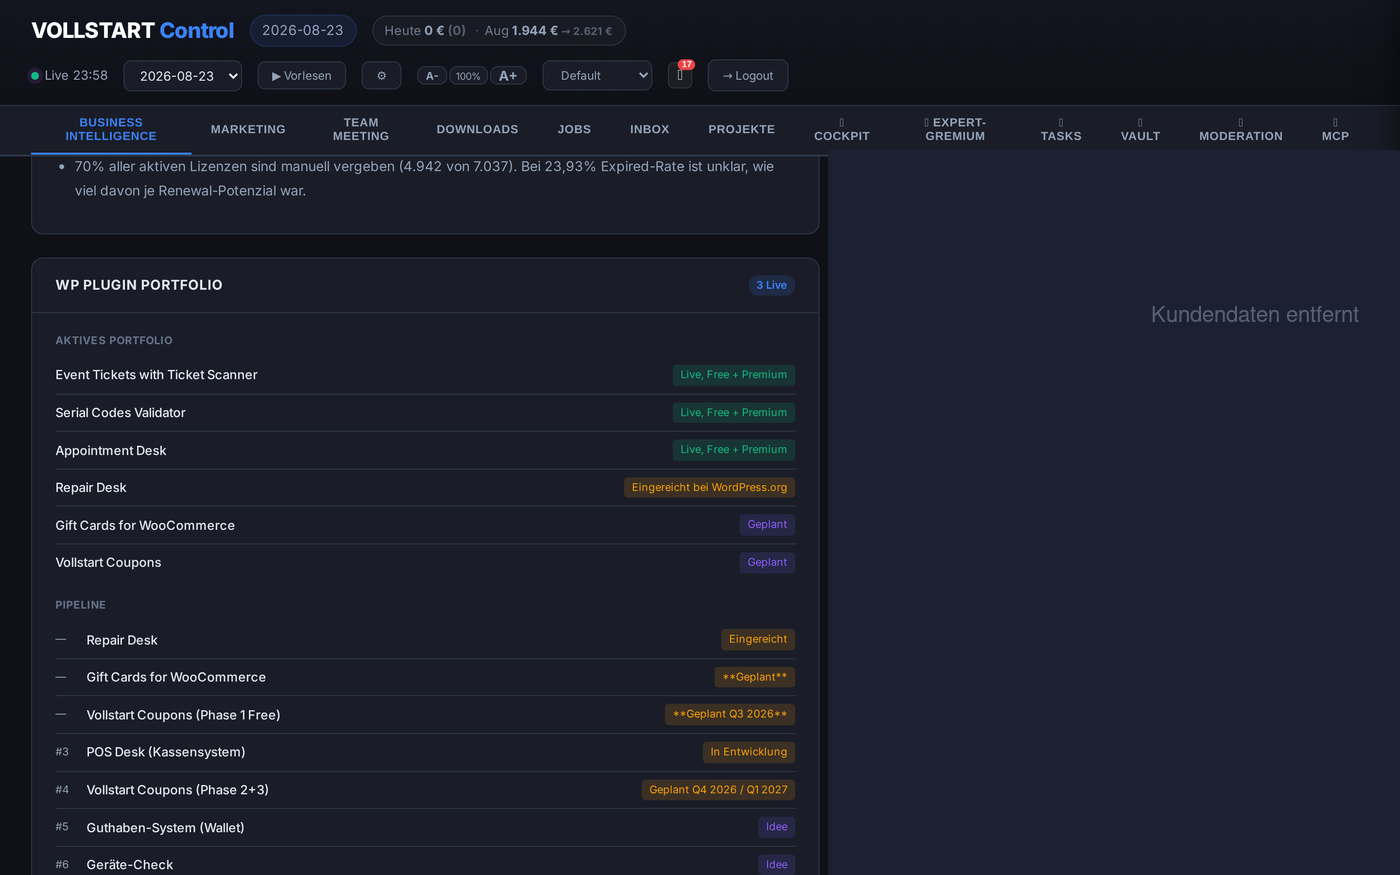Click the Kundendaten entfernt placeholder text
Screen dimensions: 1400x875
pos(1255,315)
